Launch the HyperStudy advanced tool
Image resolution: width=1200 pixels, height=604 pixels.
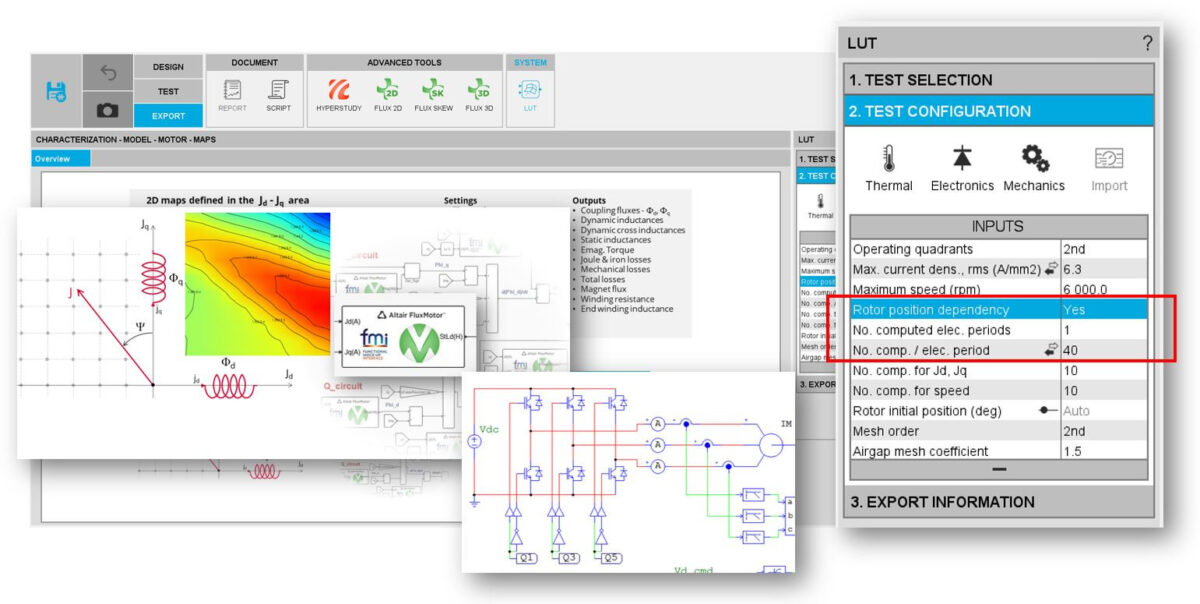(x=339, y=94)
